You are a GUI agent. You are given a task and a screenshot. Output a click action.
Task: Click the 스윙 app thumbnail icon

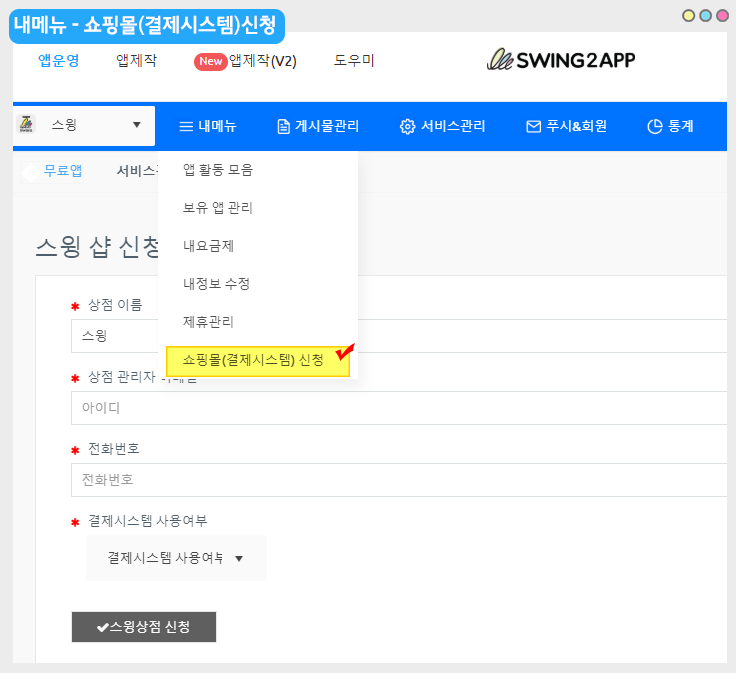[27, 125]
